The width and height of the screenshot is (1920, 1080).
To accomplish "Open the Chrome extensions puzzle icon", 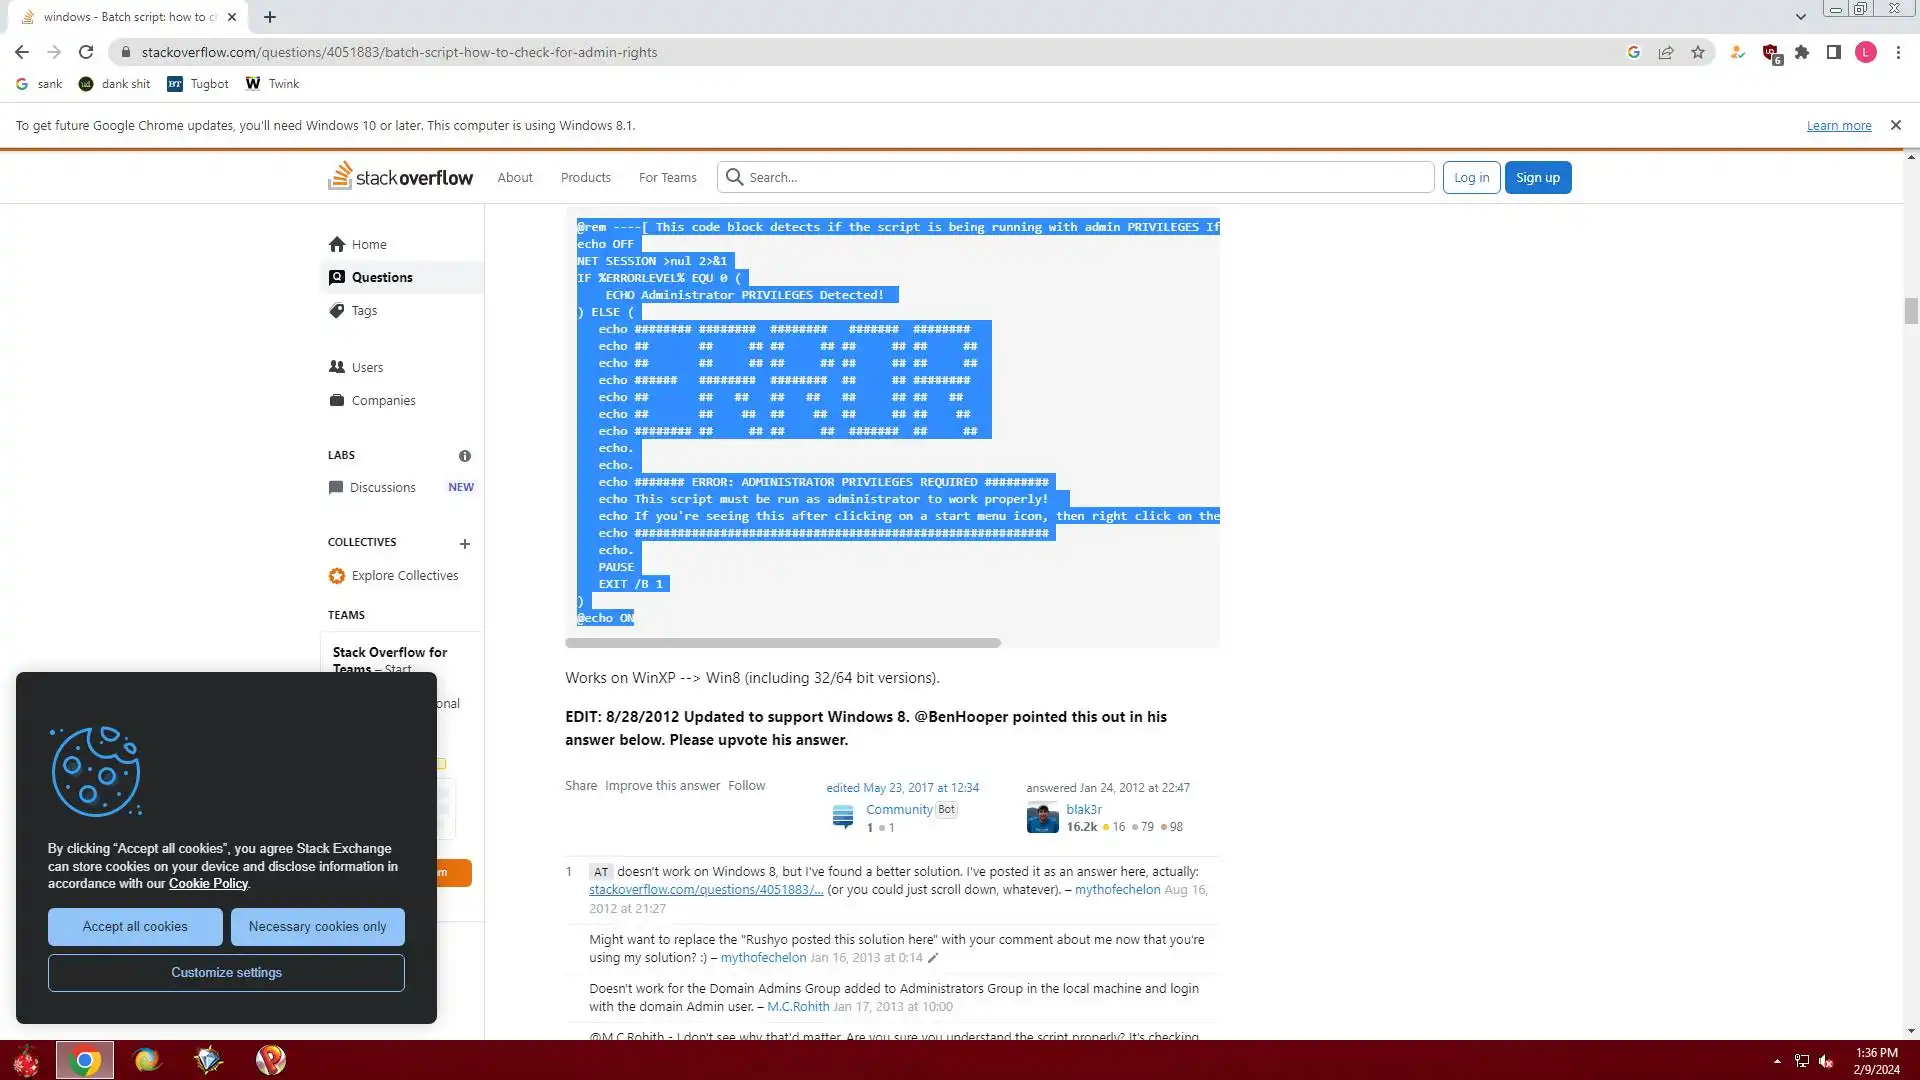I will 1802,52.
